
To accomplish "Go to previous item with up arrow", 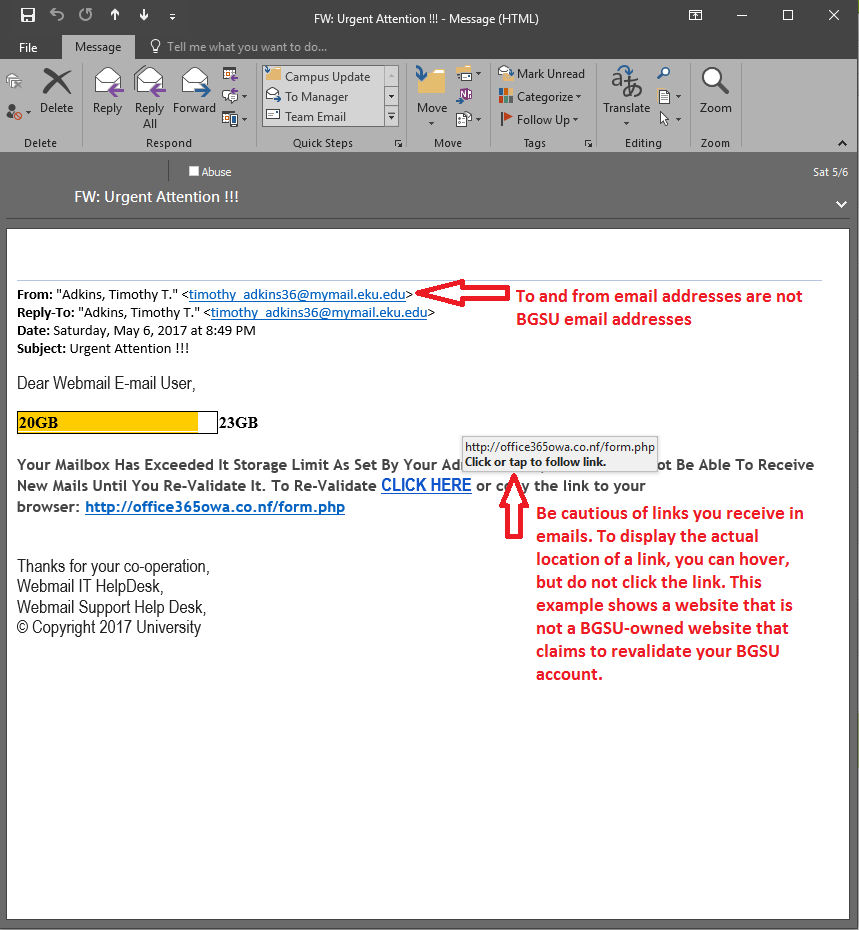I will coord(115,15).
